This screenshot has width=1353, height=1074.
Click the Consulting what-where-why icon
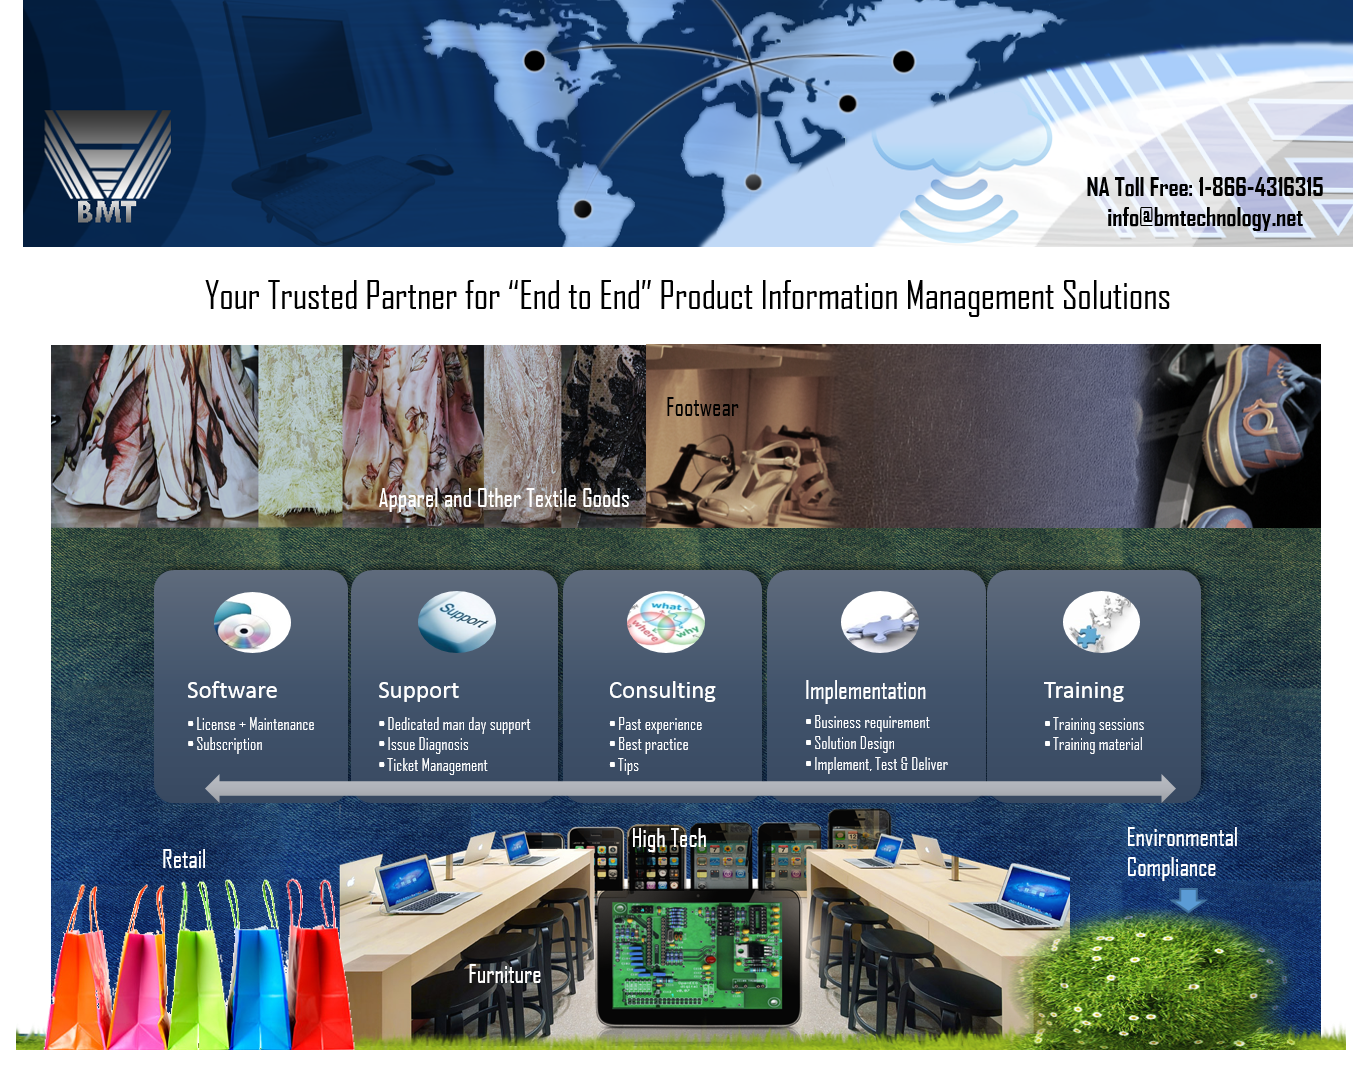[665, 622]
